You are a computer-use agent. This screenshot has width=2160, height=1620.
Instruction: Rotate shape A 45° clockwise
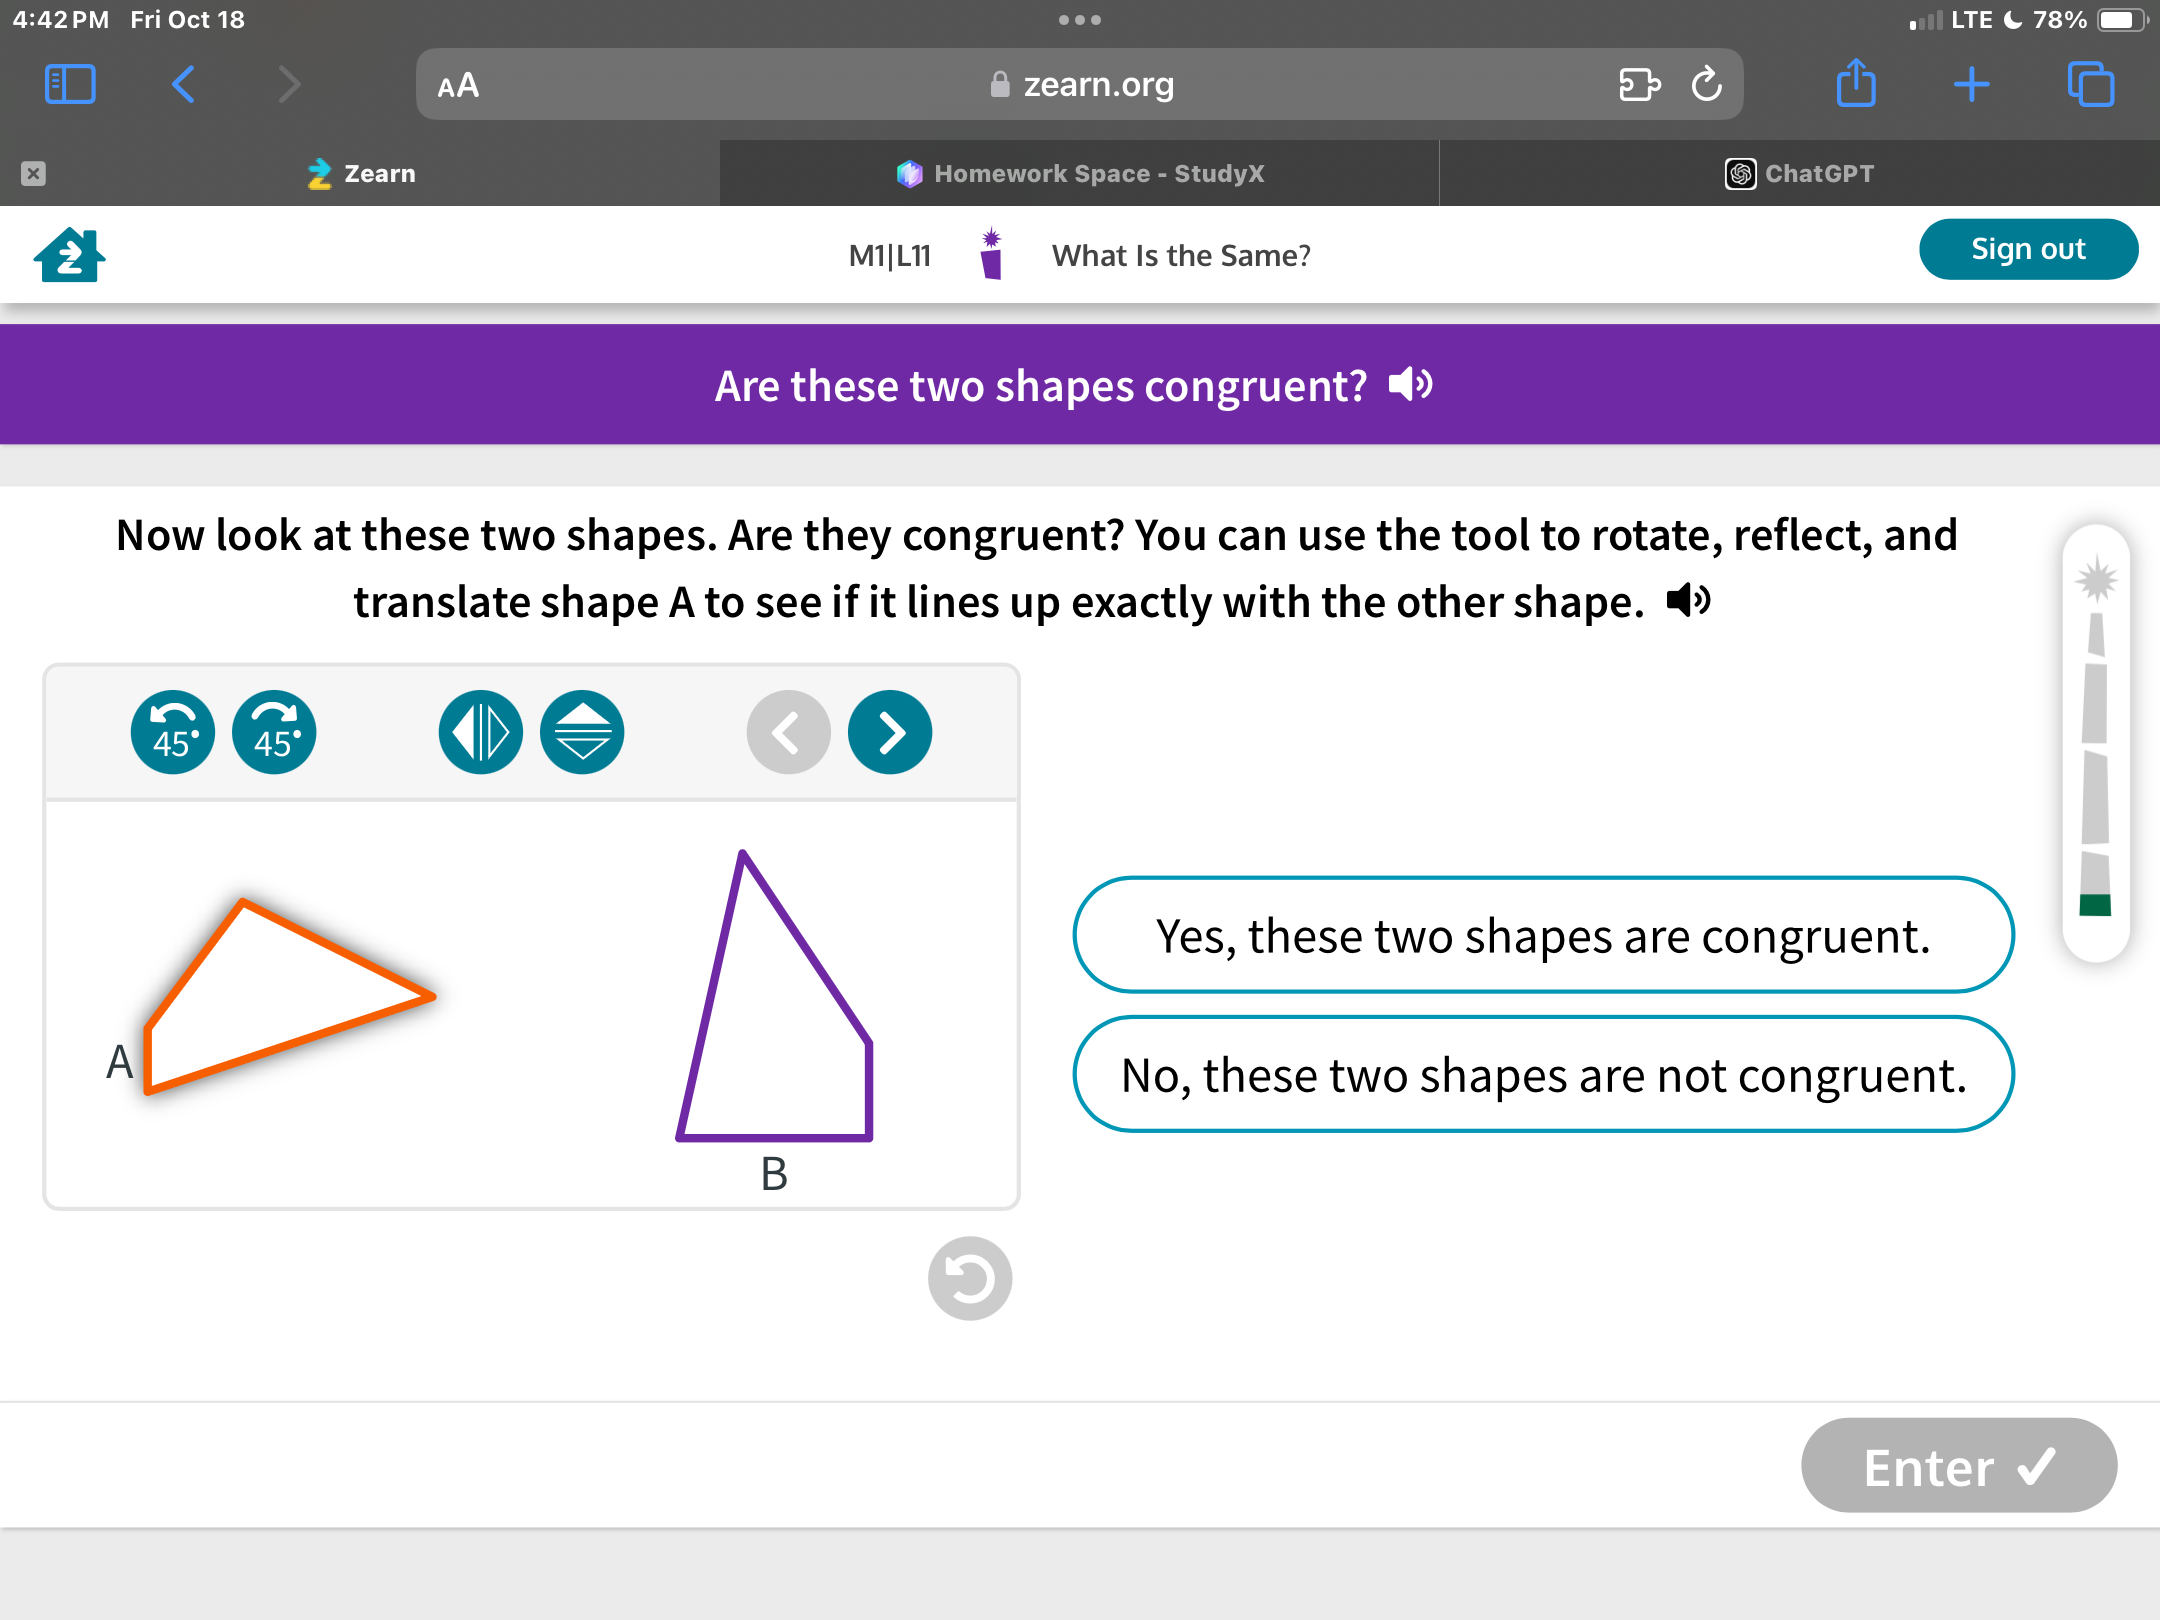[x=274, y=733]
